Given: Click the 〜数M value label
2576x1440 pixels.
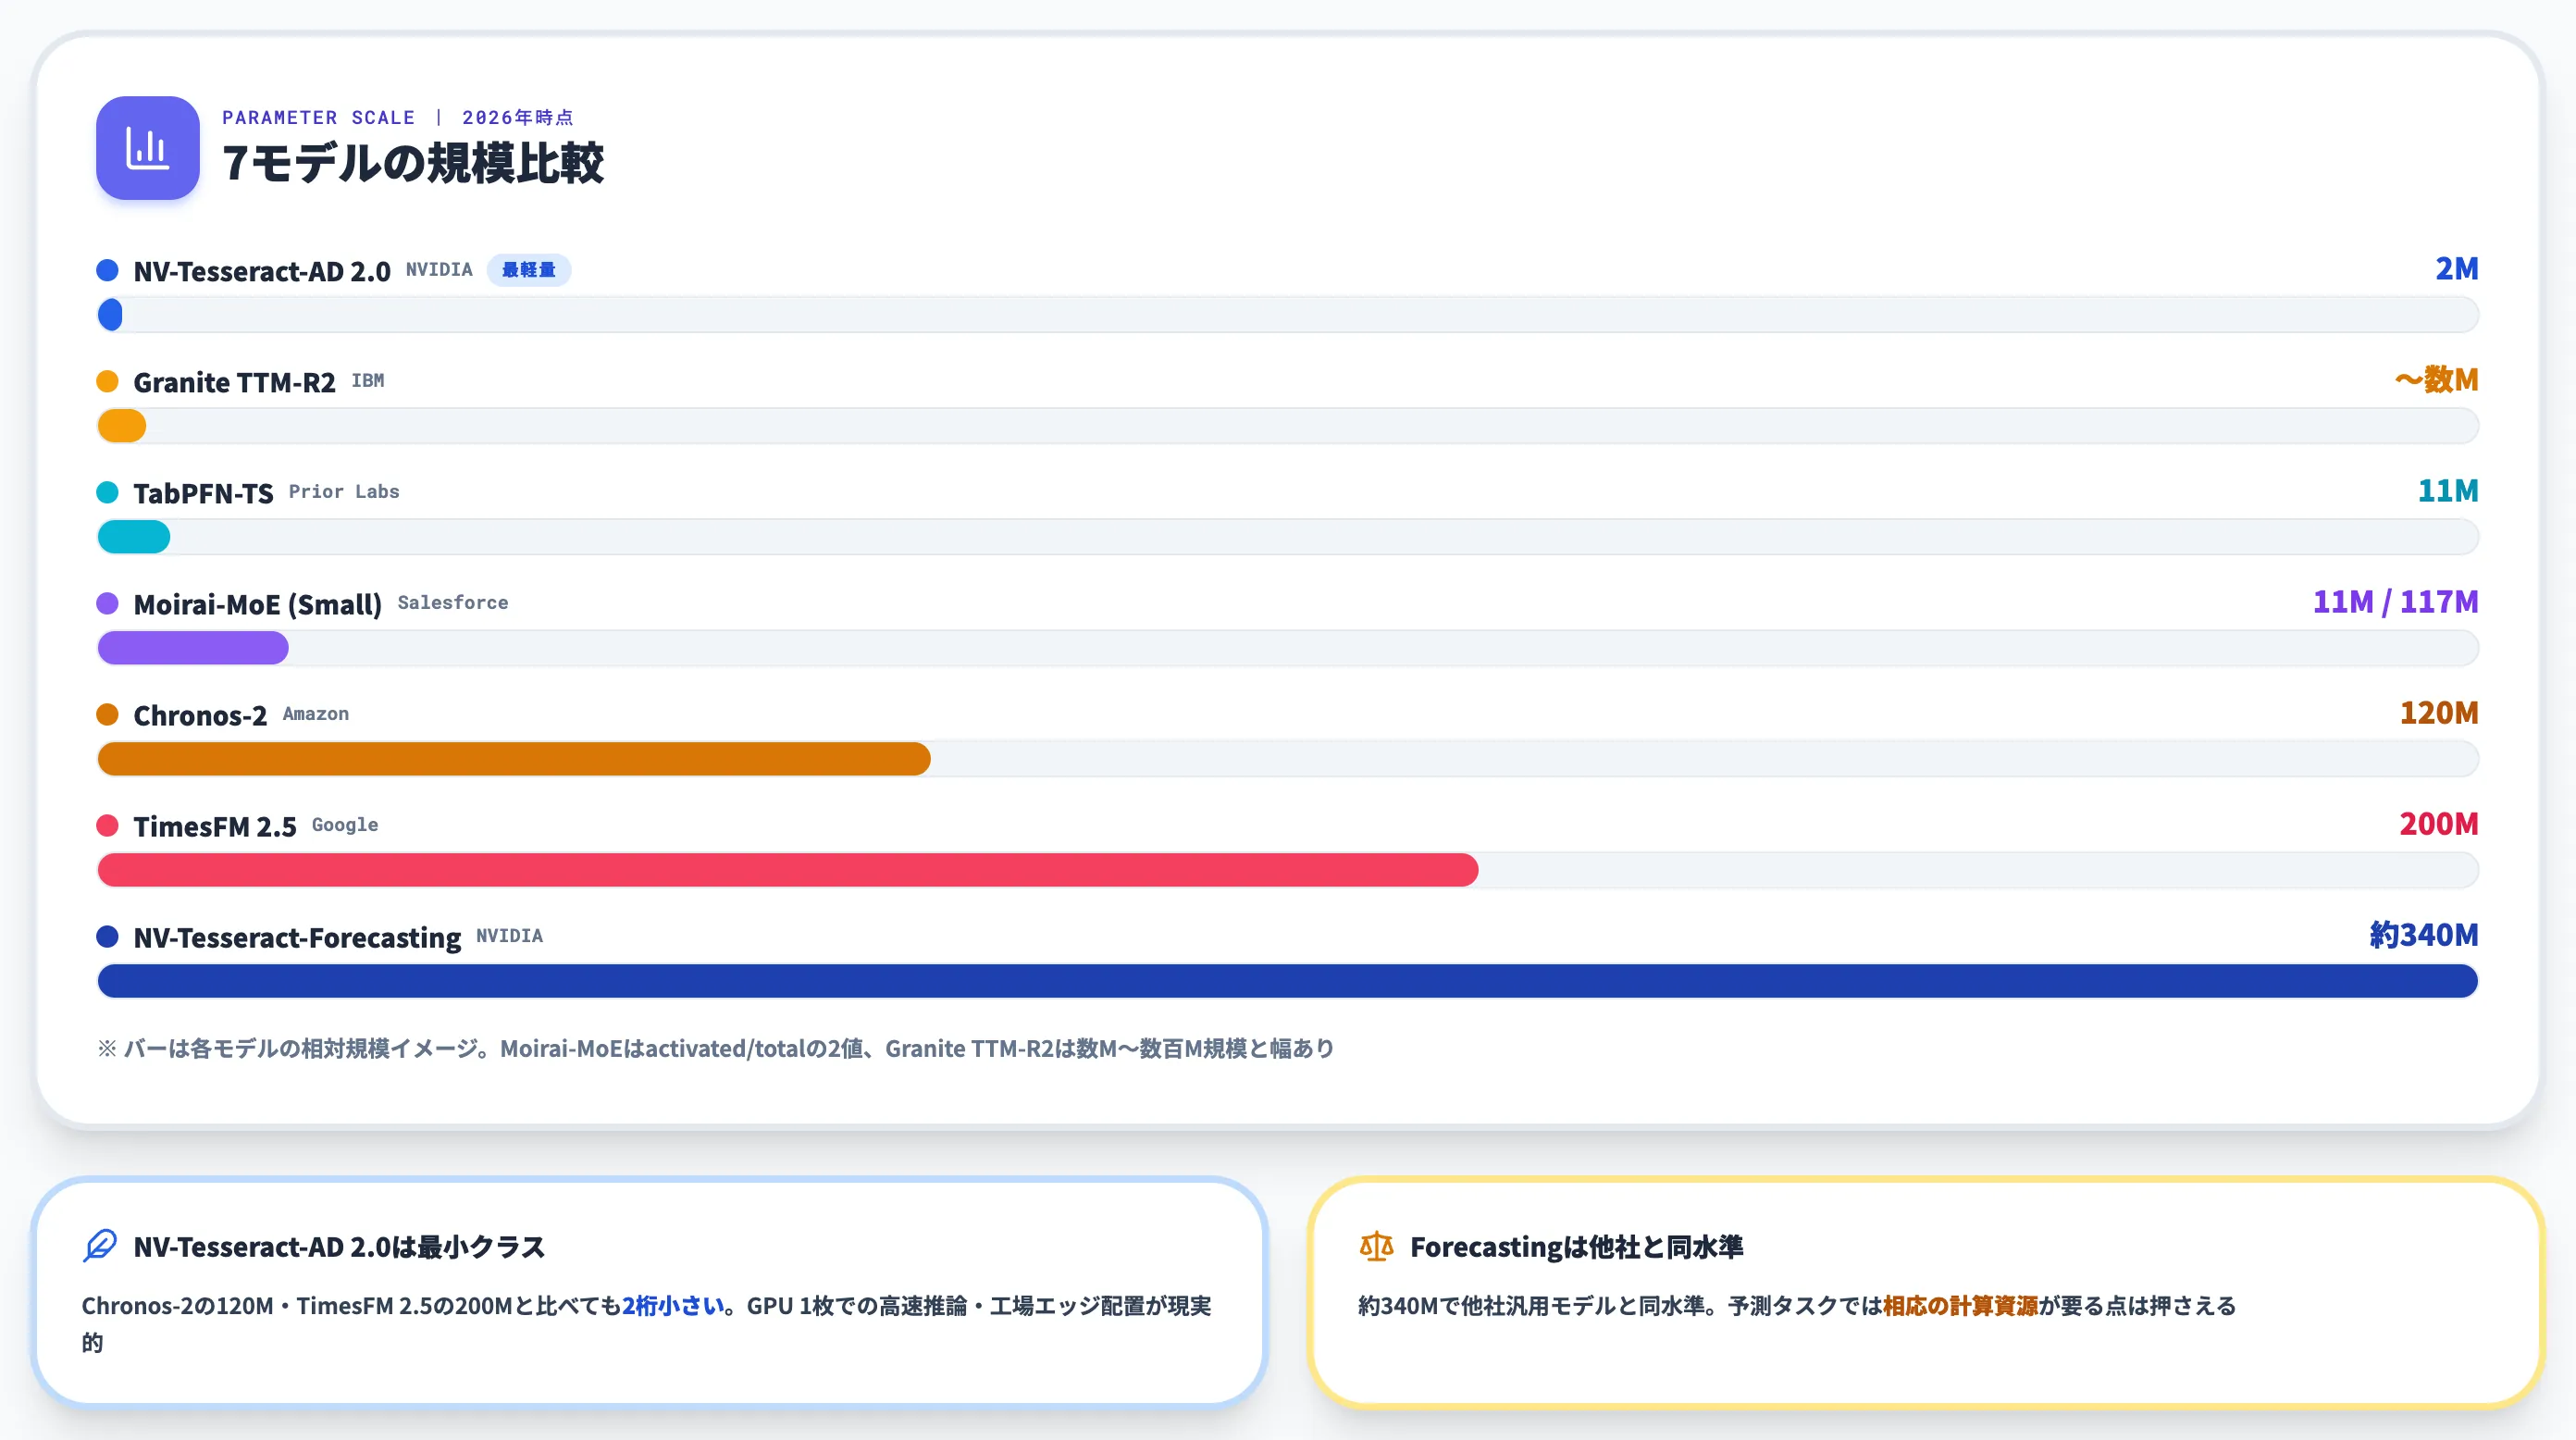Looking at the screenshot, I should (x=2436, y=380).
